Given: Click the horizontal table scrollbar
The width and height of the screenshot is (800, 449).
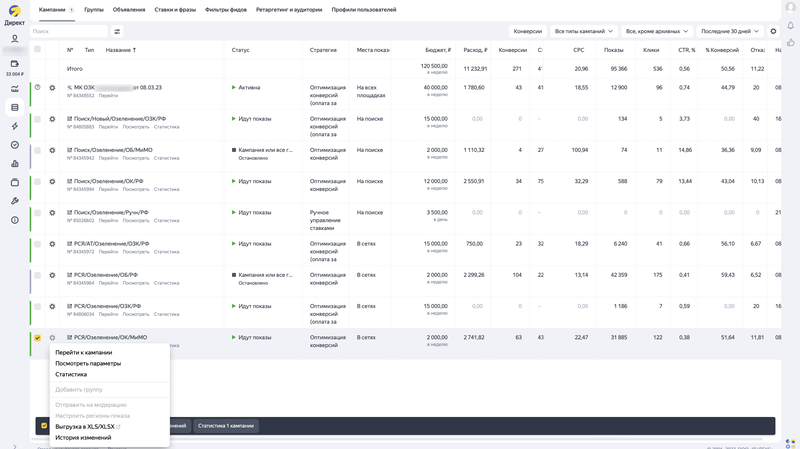Looking at the screenshot, I should pyautogui.click(x=397, y=439).
